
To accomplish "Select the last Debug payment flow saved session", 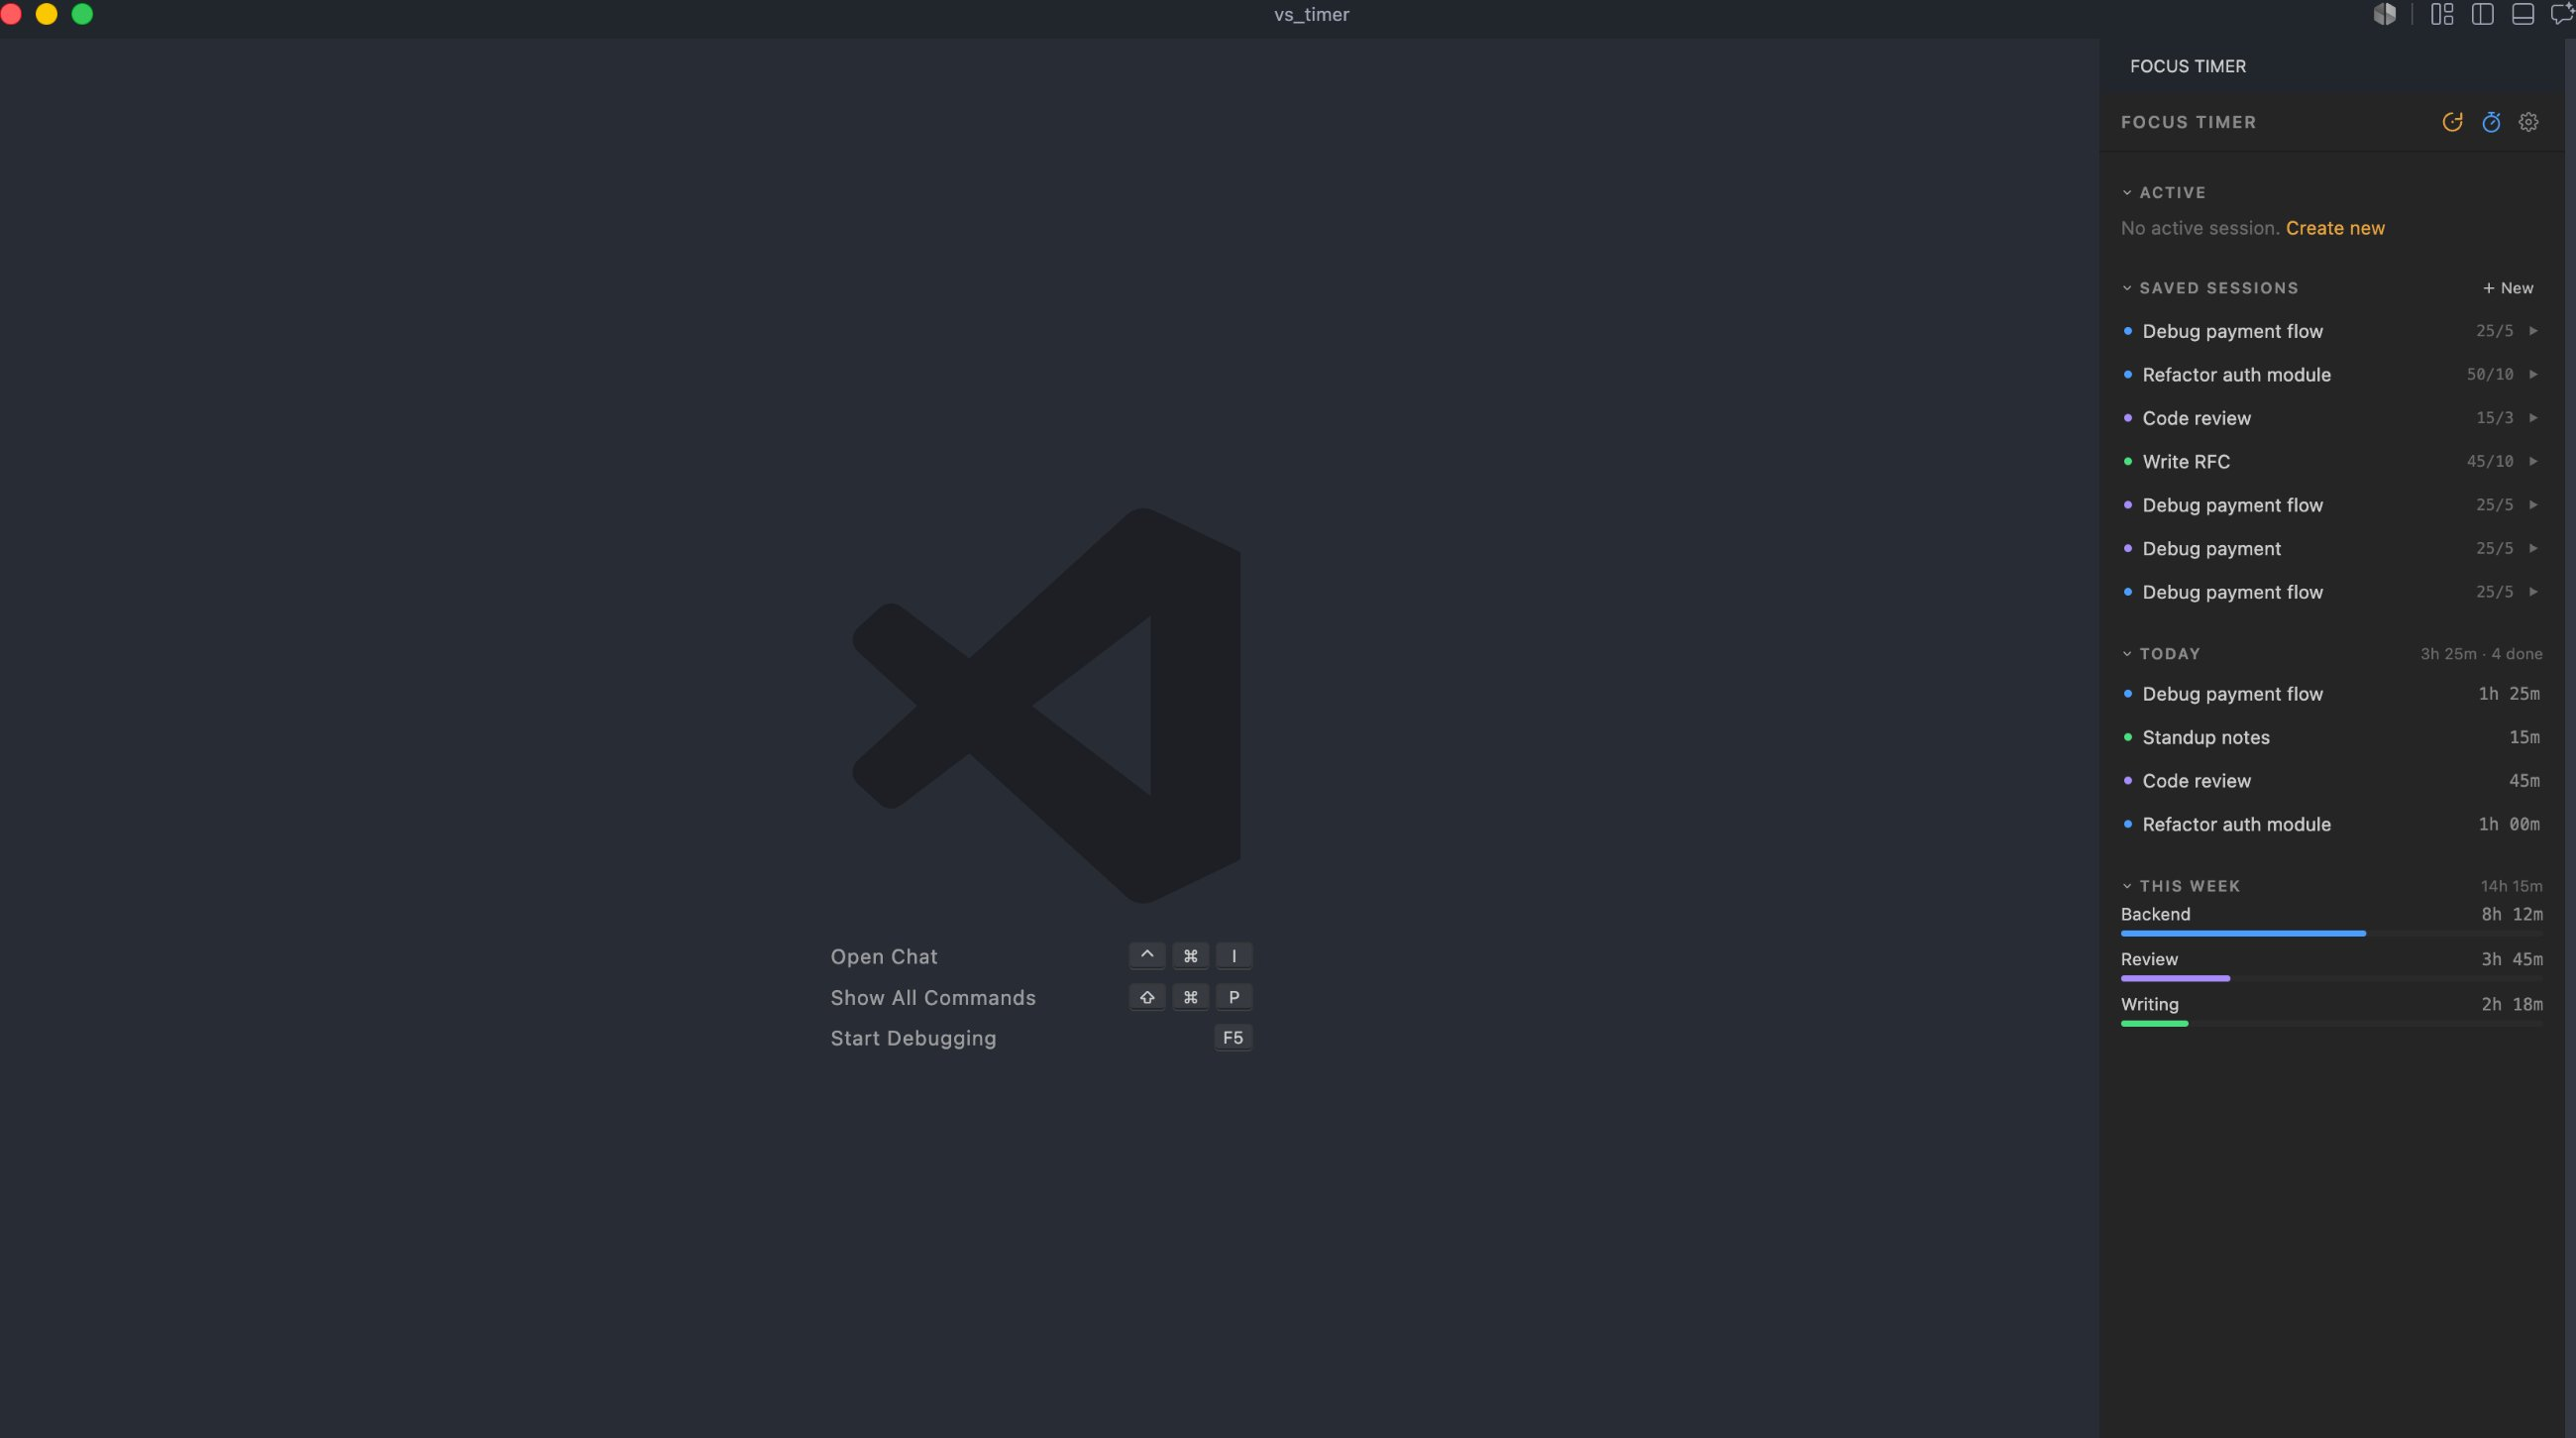I will pyautogui.click(x=2331, y=592).
